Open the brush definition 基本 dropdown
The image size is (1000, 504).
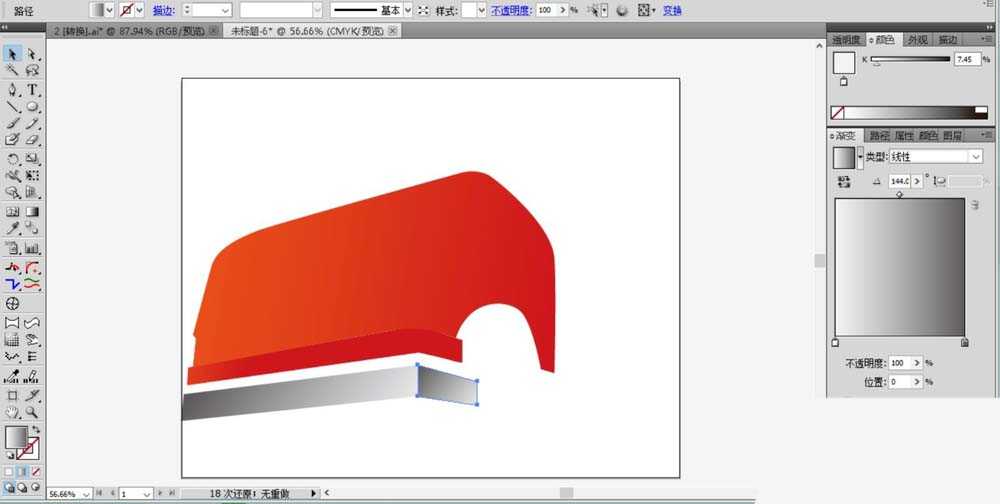coord(407,10)
